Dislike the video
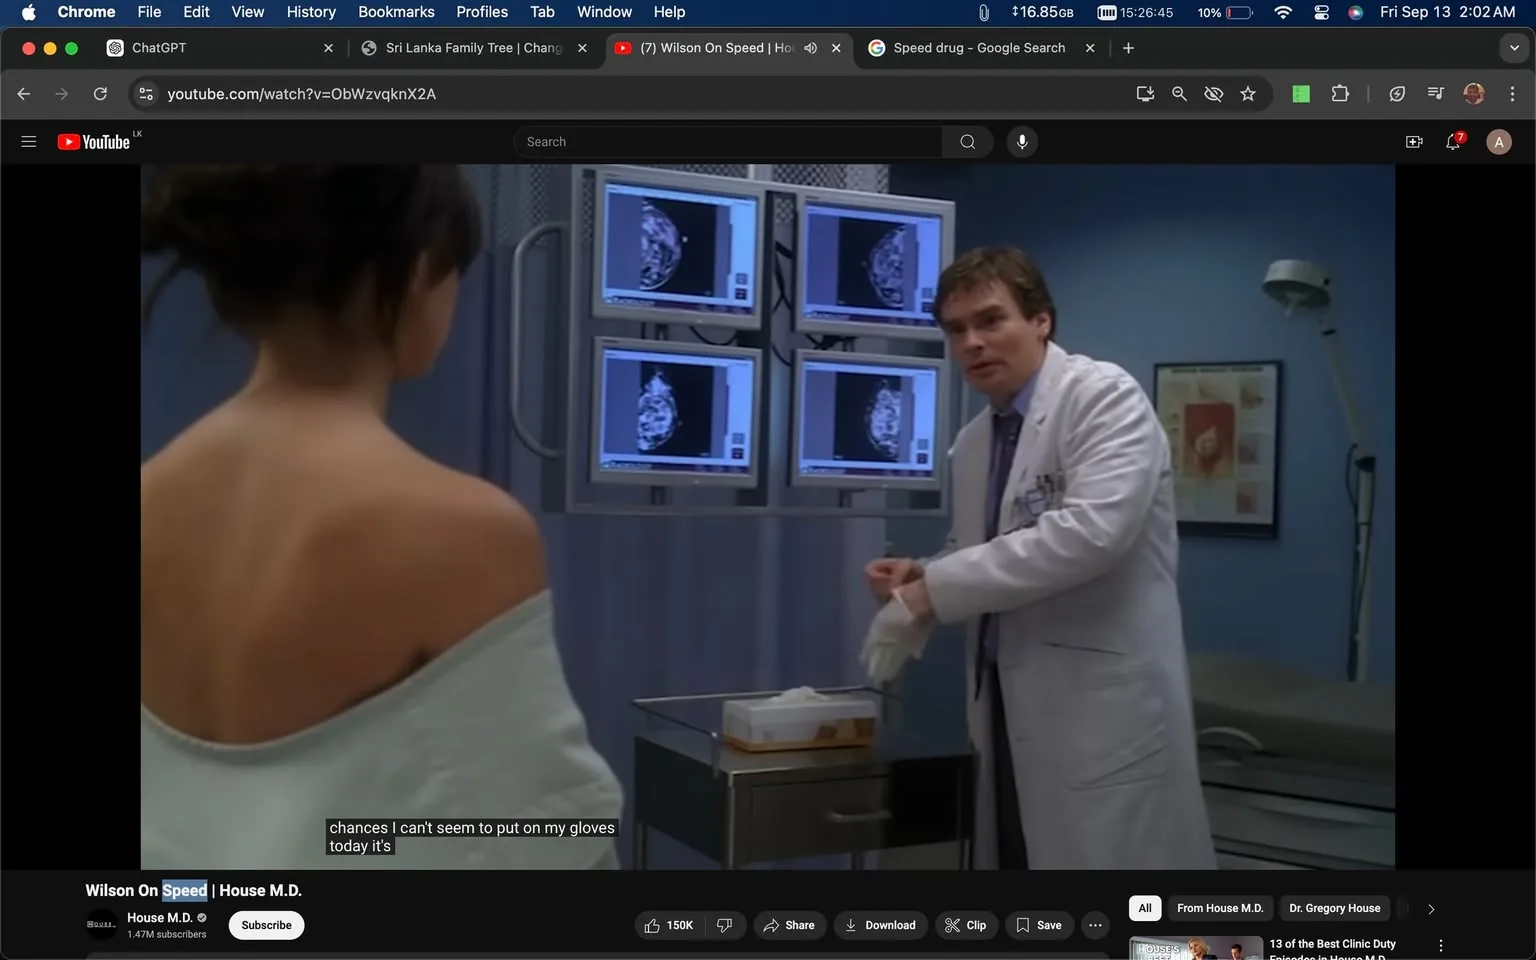This screenshot has height=960, width=1536. (x=724, y=925)
